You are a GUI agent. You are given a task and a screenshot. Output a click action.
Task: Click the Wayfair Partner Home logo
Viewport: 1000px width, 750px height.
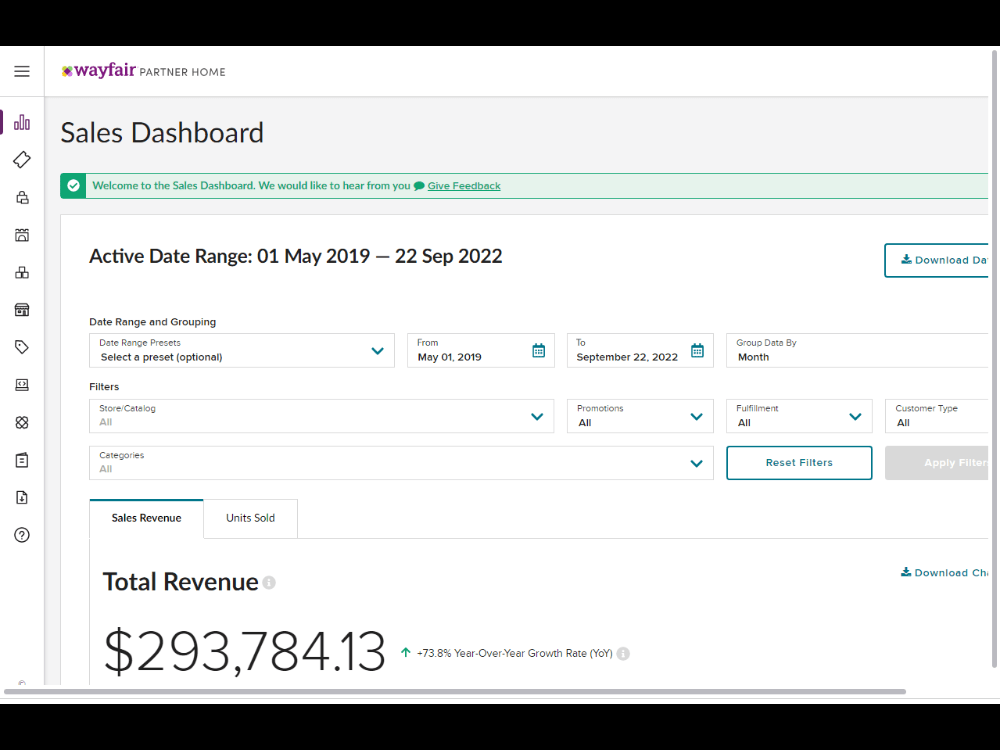[x=143, y=71]
